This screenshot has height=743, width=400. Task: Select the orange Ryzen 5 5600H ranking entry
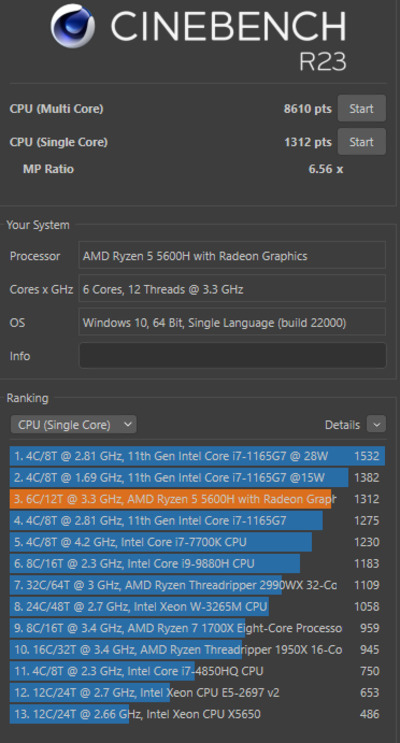pyautogui.click(x=197, y=499)
